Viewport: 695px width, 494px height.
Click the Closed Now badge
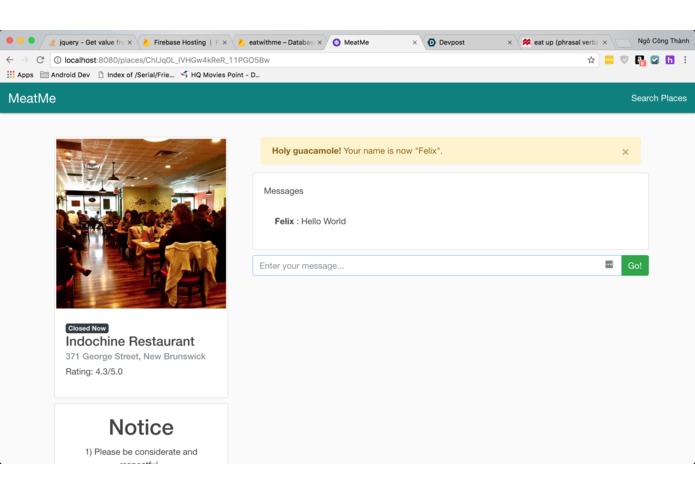pos(87,328)
